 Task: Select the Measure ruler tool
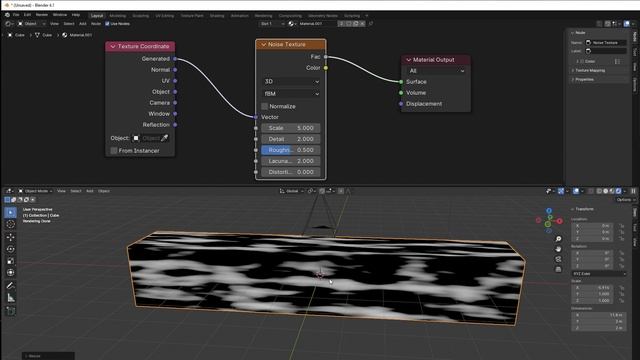(x=11, y=298)
